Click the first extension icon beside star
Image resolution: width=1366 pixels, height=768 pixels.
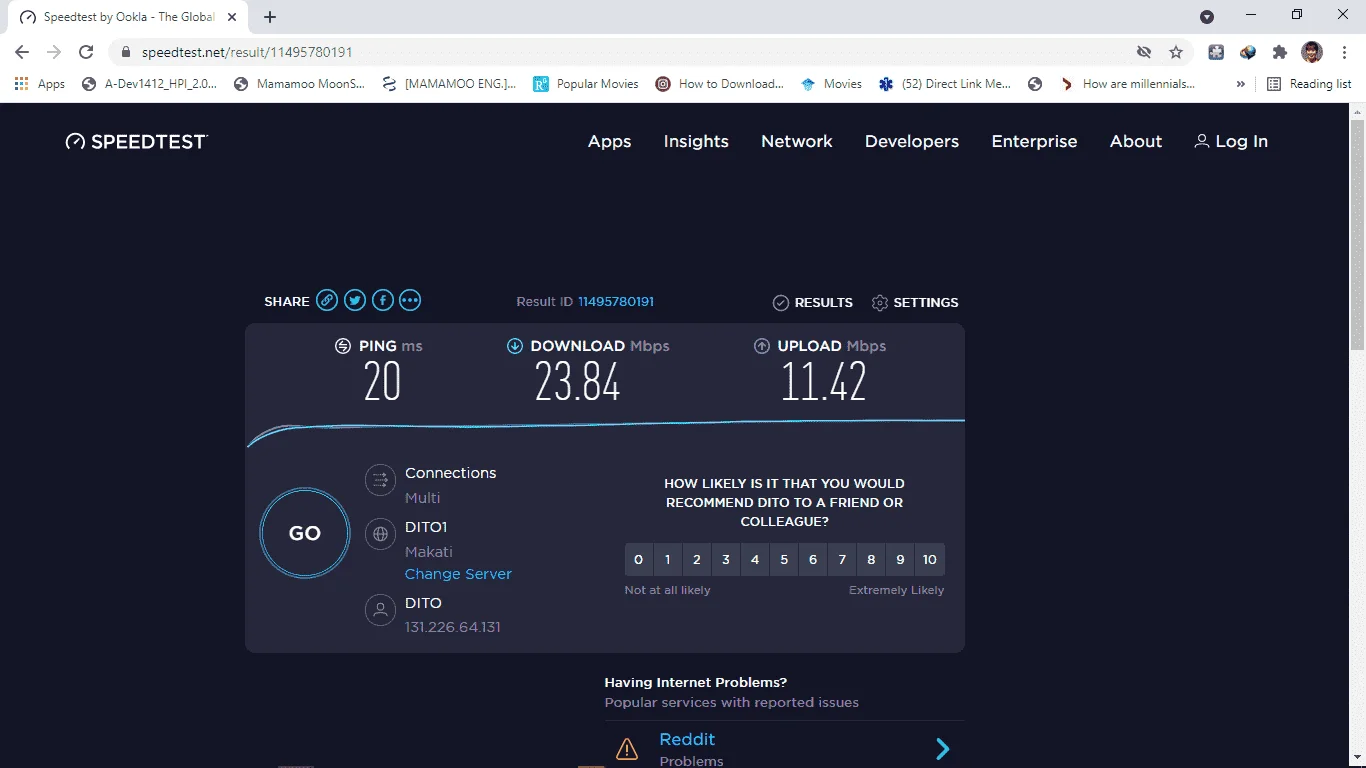point(1216,52)
